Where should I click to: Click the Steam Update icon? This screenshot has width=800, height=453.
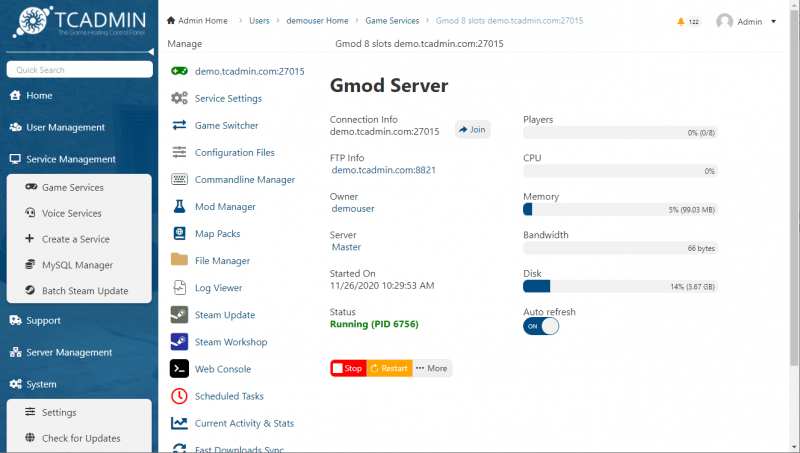pyautogui.click(x=179, y=315)
